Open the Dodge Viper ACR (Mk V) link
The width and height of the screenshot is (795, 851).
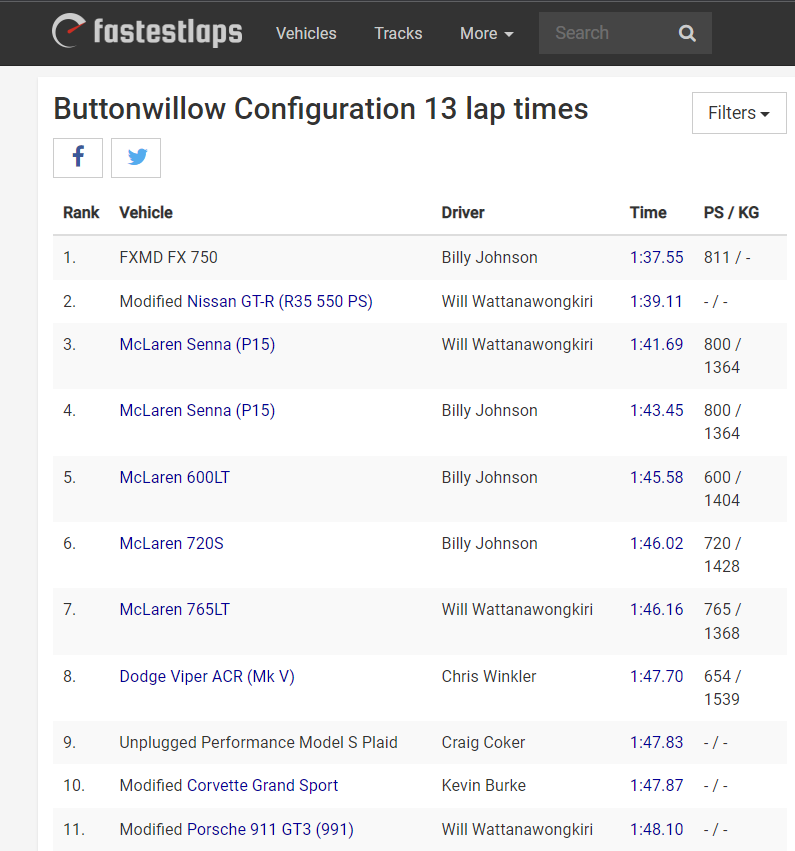coord(207,676)
